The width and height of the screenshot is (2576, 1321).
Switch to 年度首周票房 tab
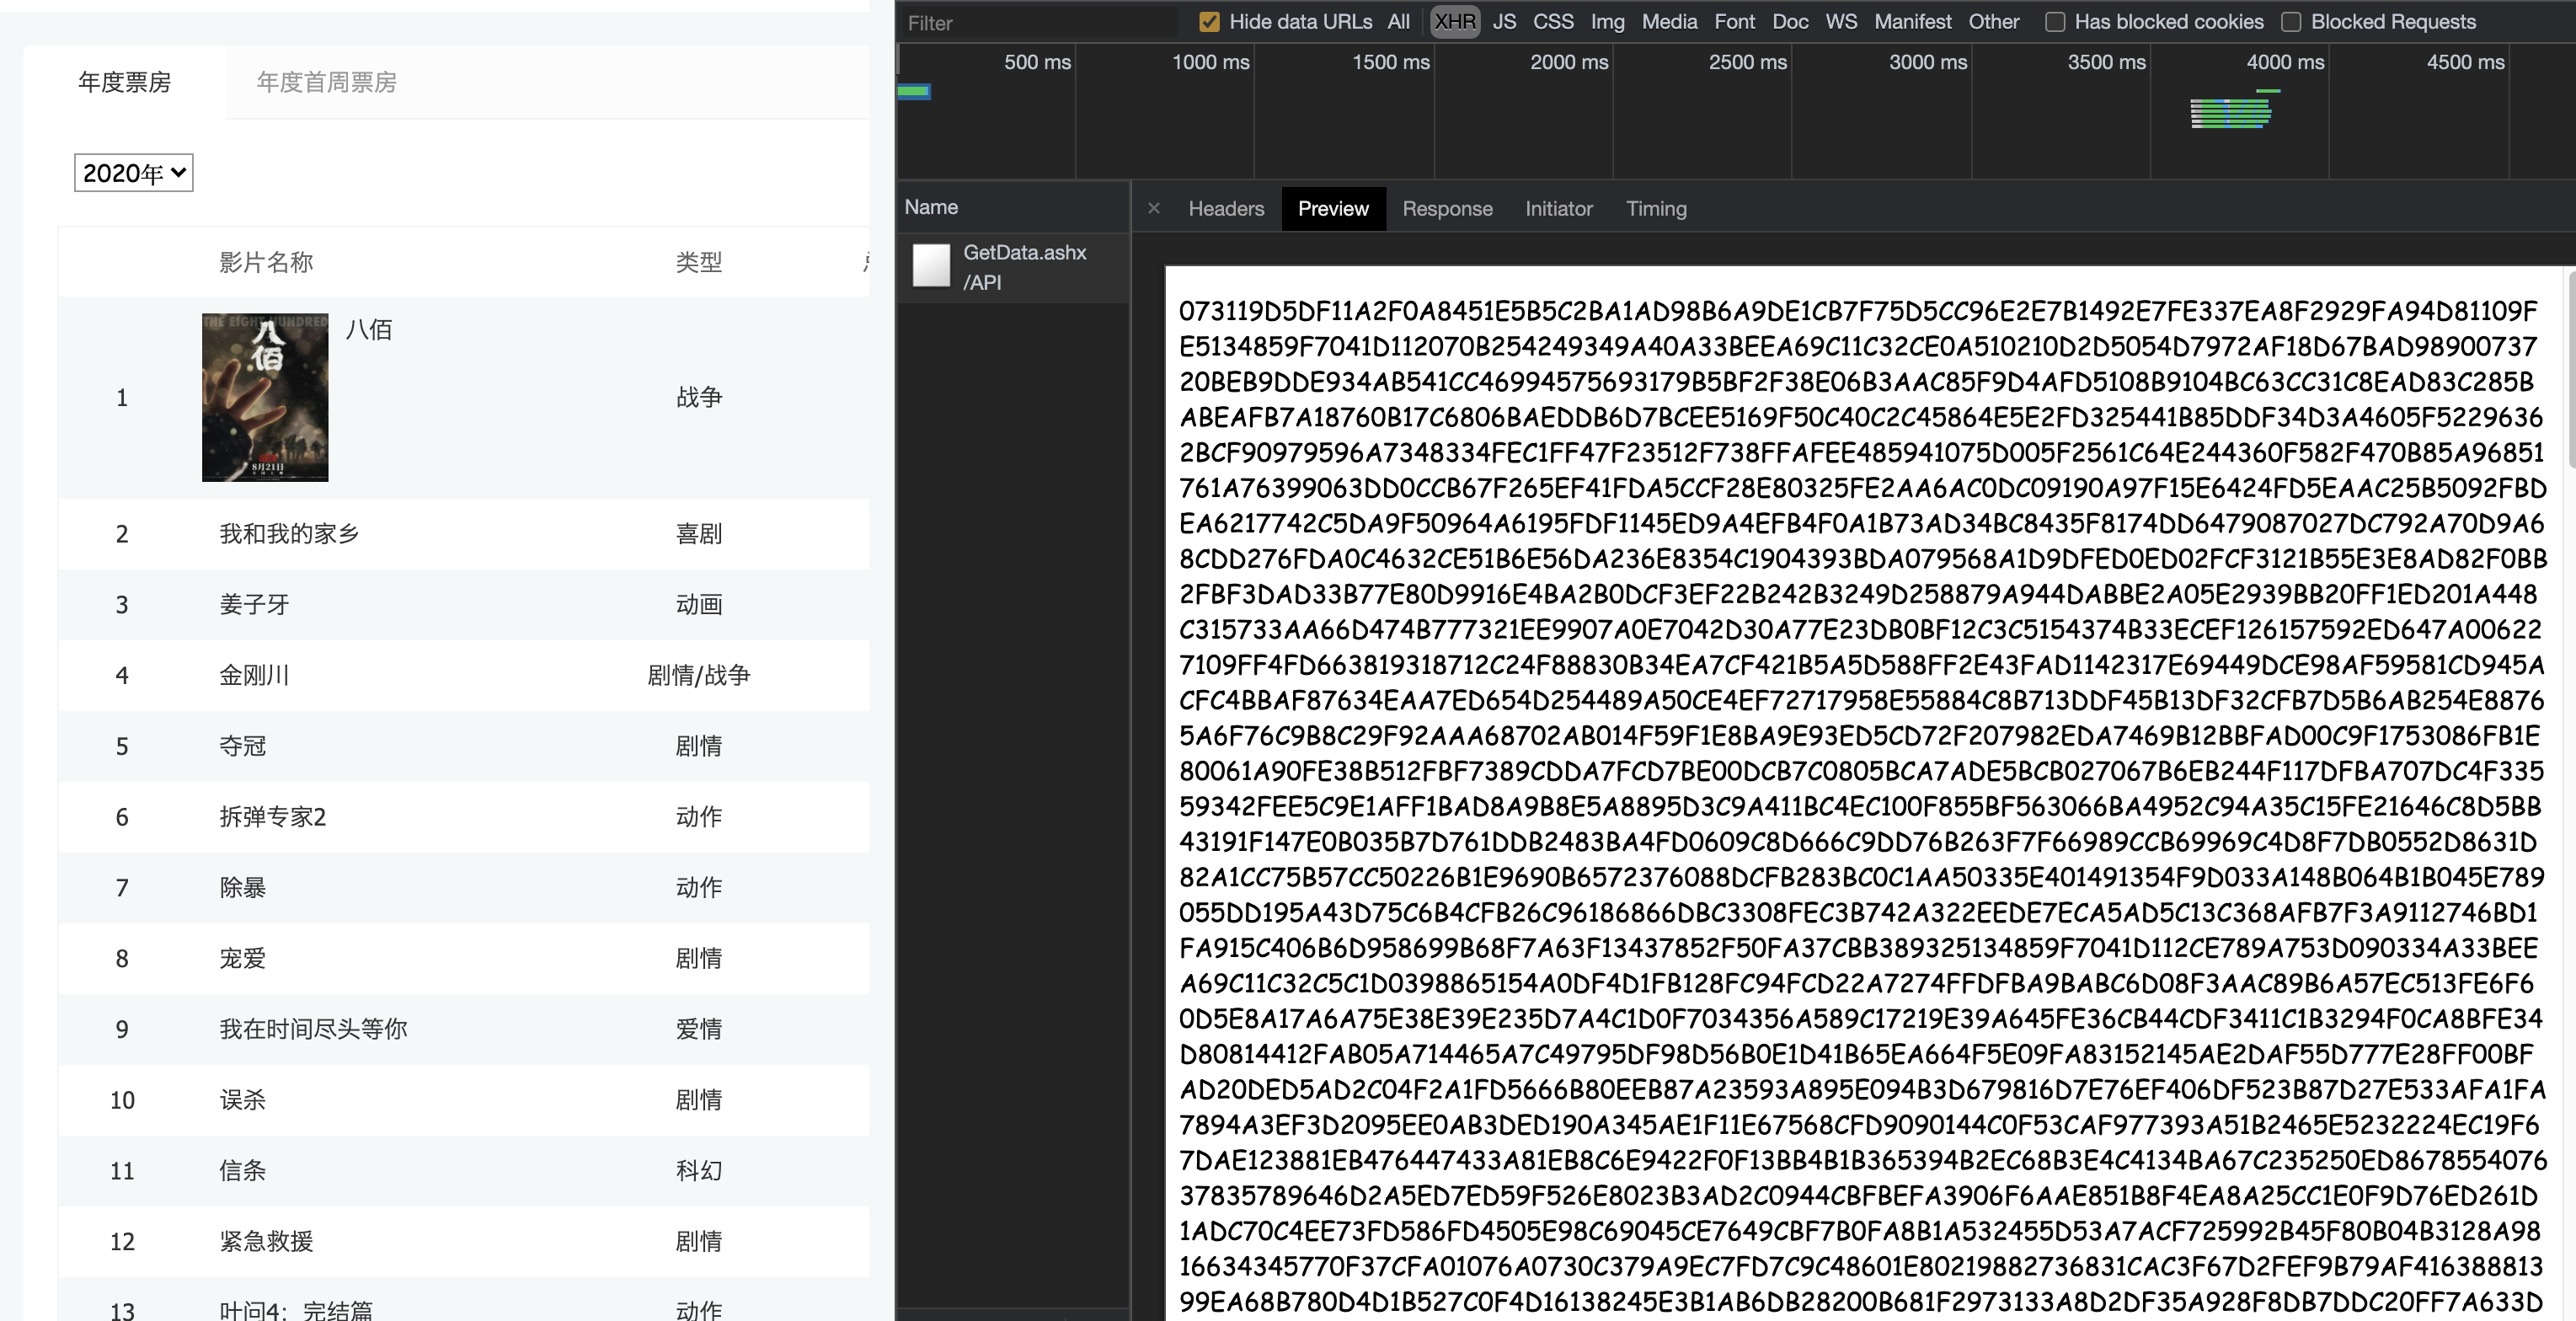pyautogui.click(x=326, y=82)
